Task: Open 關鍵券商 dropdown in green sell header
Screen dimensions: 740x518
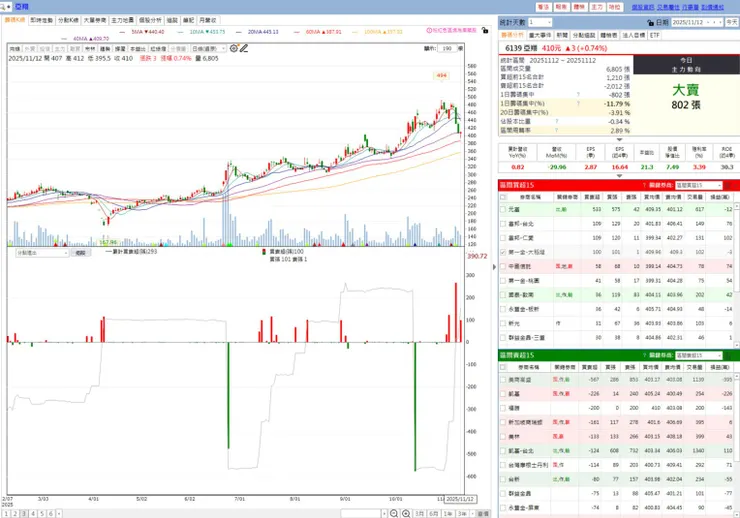Action: click(698, 355)
